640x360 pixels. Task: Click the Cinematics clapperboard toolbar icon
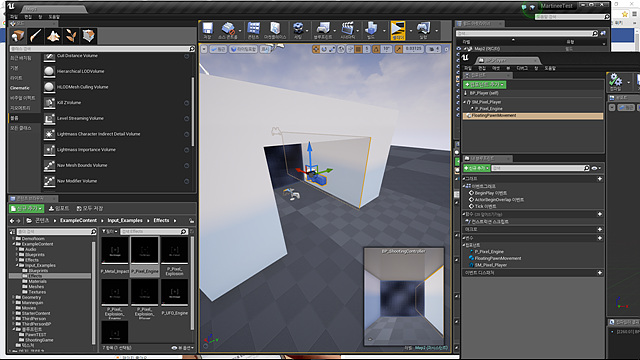click(x=347, y=29)
